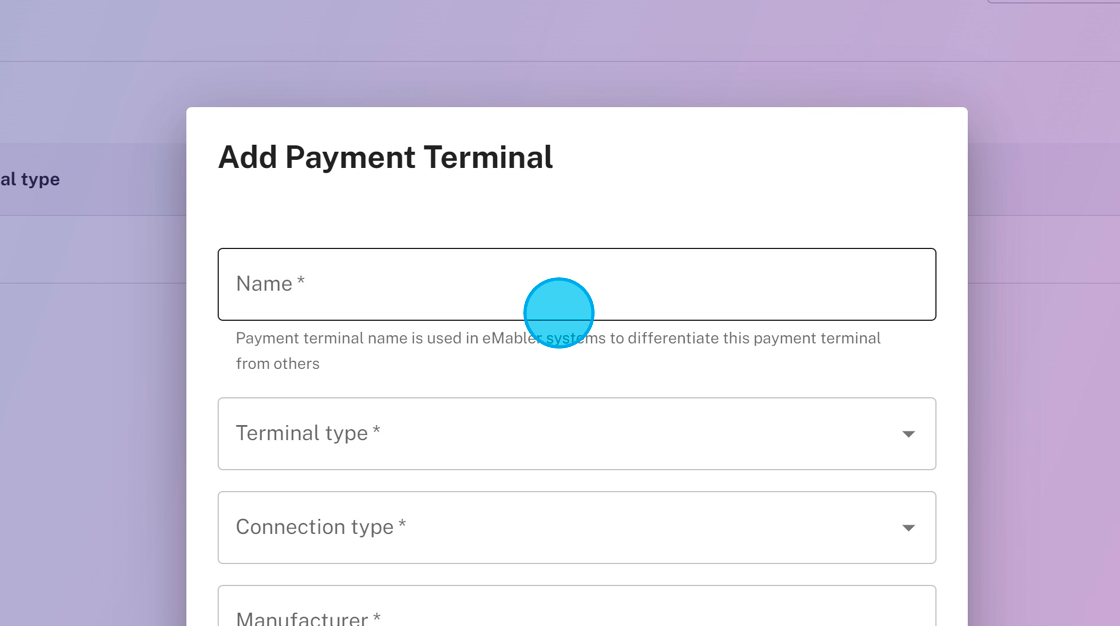The height and width of the screenshot is (626, 1120).
Task: Click the Terminal type dropdown arrow
Action: tap(908, 434)
